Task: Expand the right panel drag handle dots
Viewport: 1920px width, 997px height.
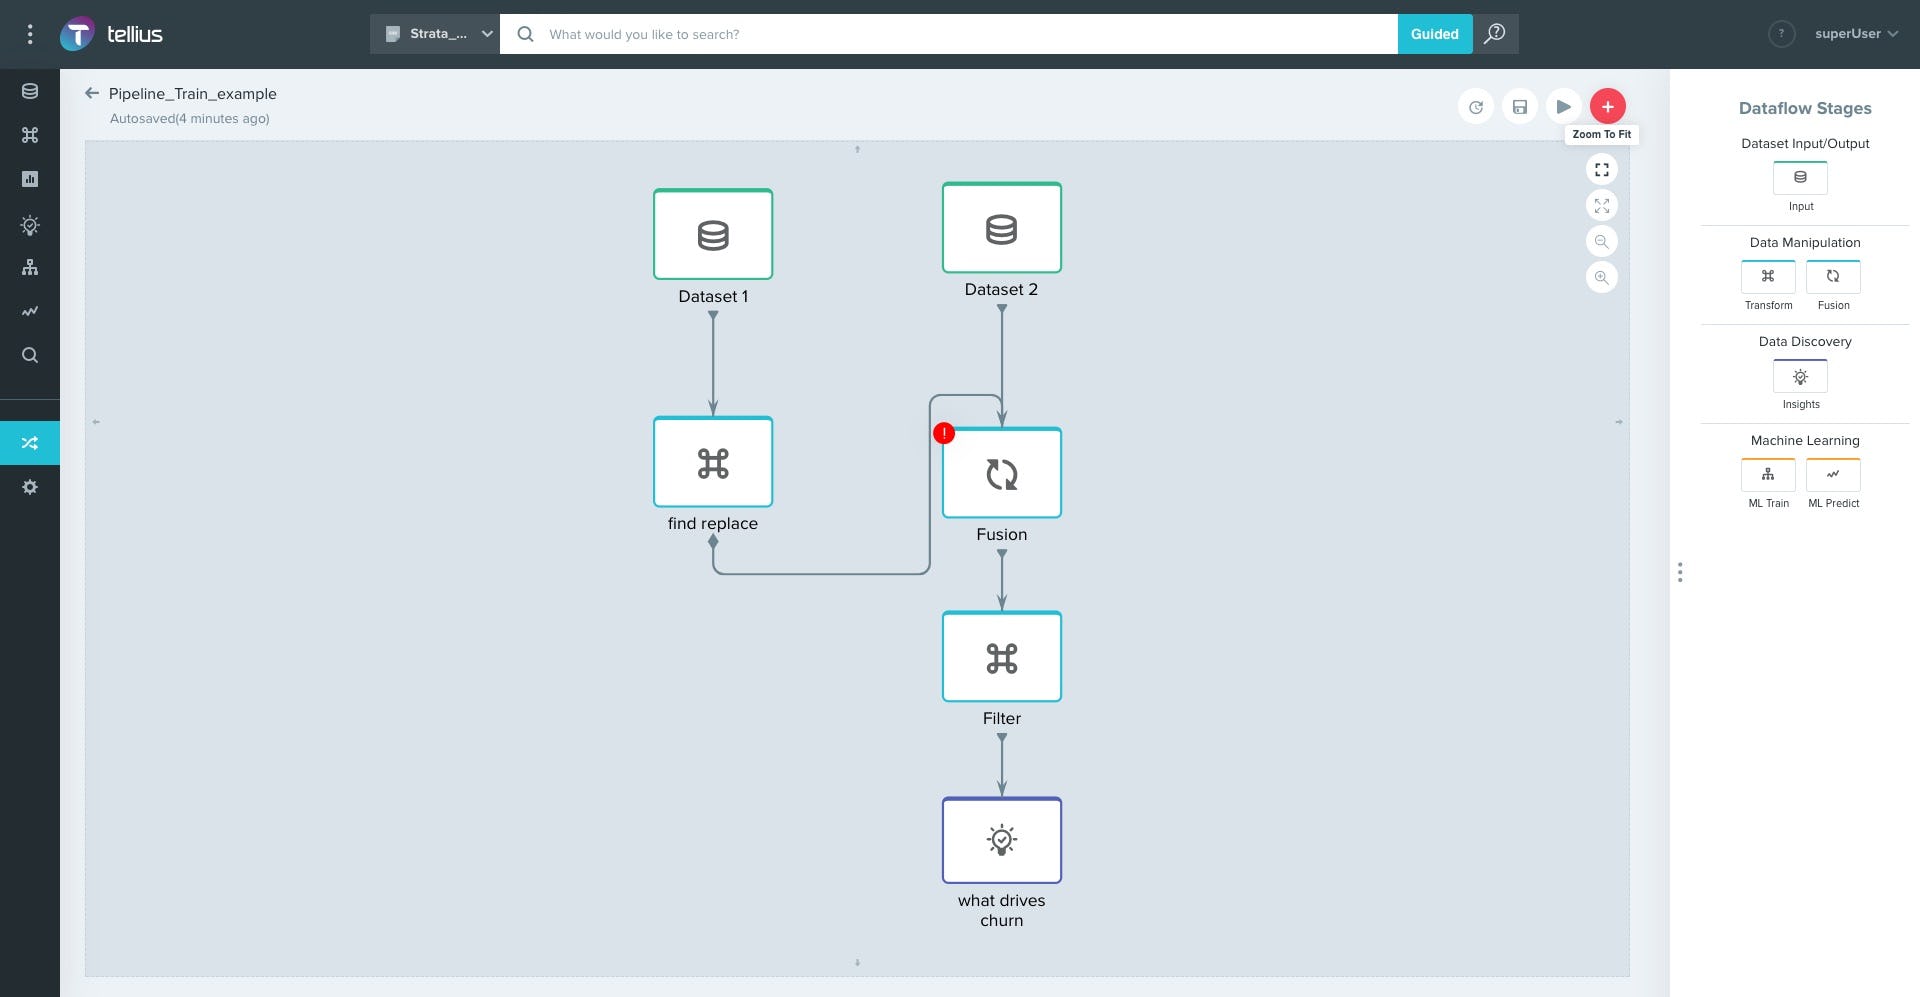Action: 1680,572
